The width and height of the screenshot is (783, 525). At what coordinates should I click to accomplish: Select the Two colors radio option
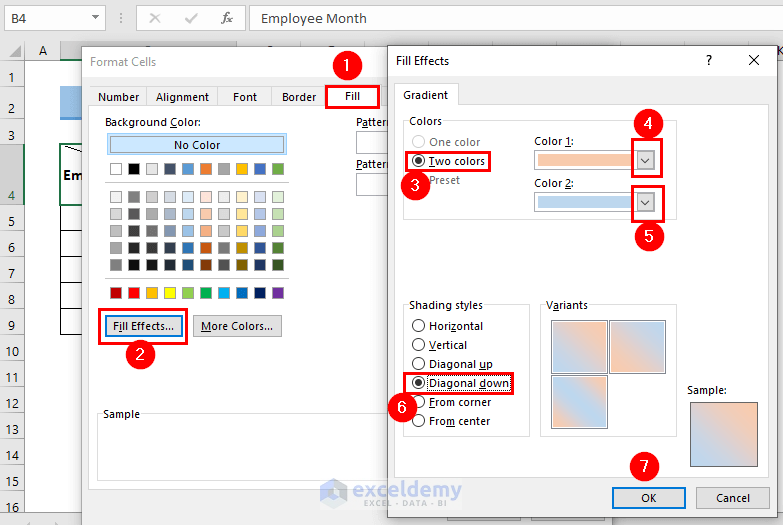click(448, 161)
